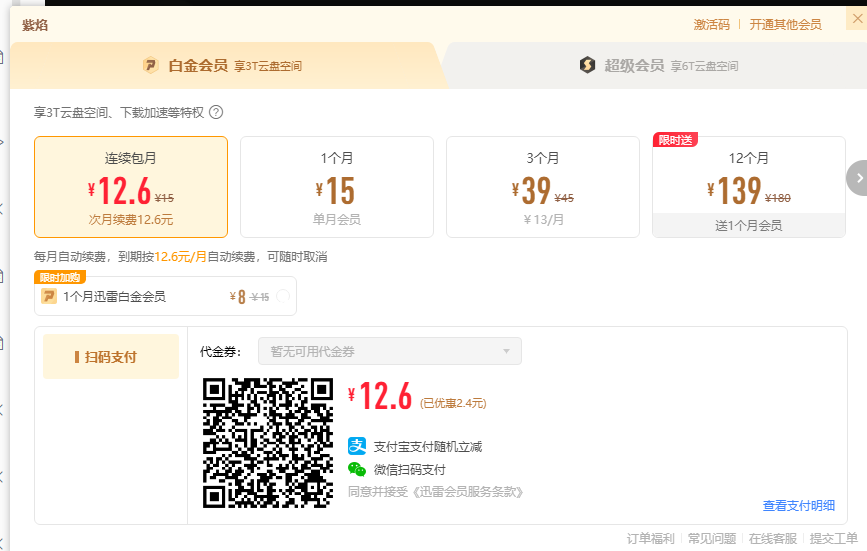The image size is (867, 551).
Task: Click the Alipay payment icon
Action: (x=357, y=446)
